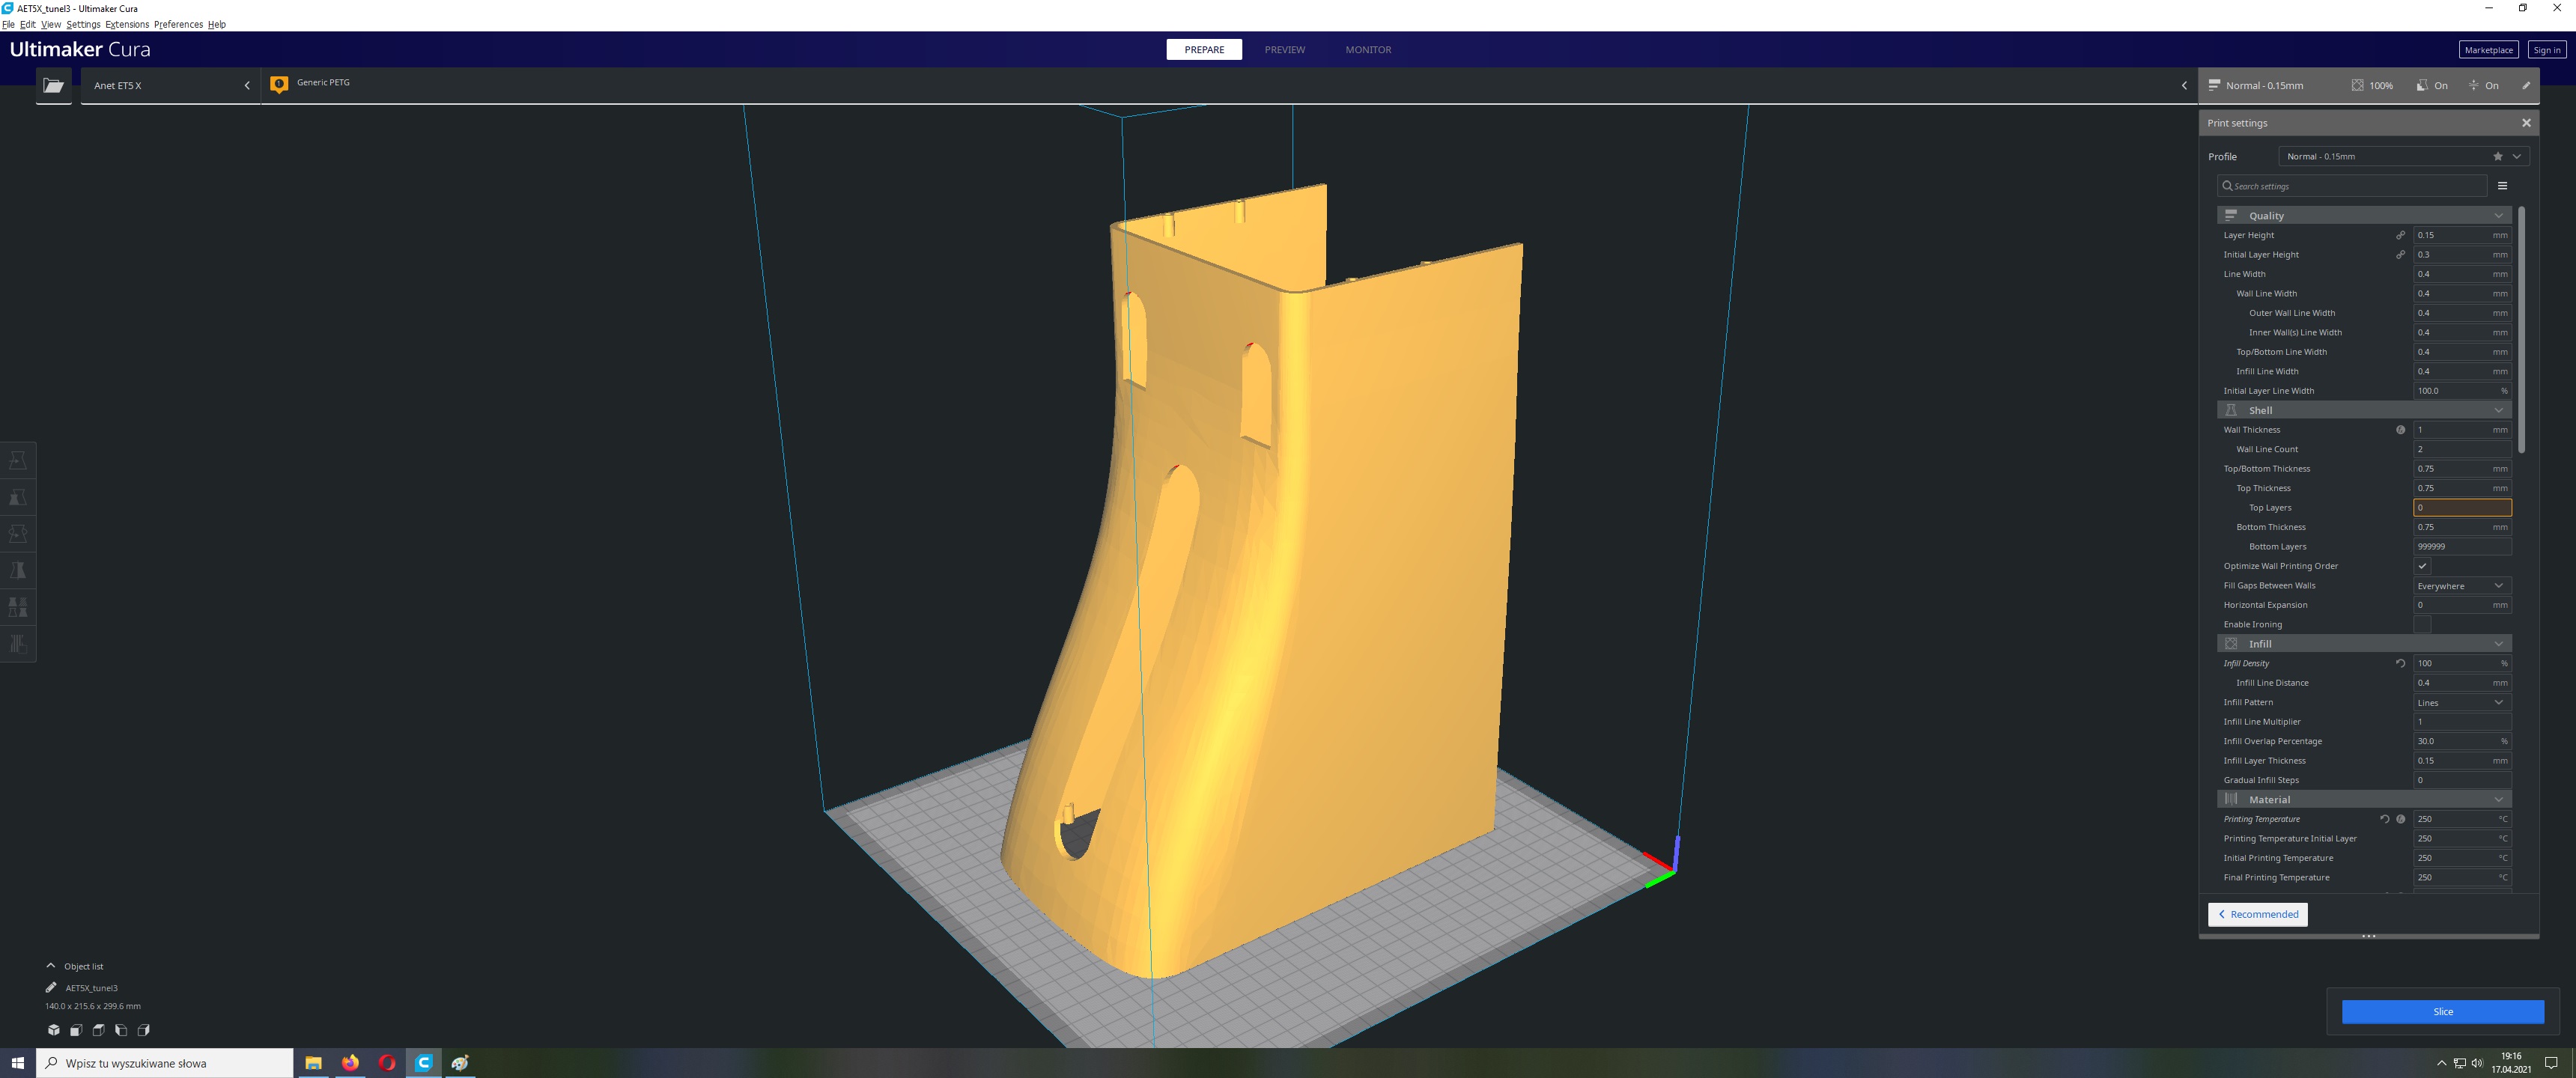Viewport: 2576px width, 1078px height.
Task: Click the Generic PETG material icon
Action: coord(279,84)
